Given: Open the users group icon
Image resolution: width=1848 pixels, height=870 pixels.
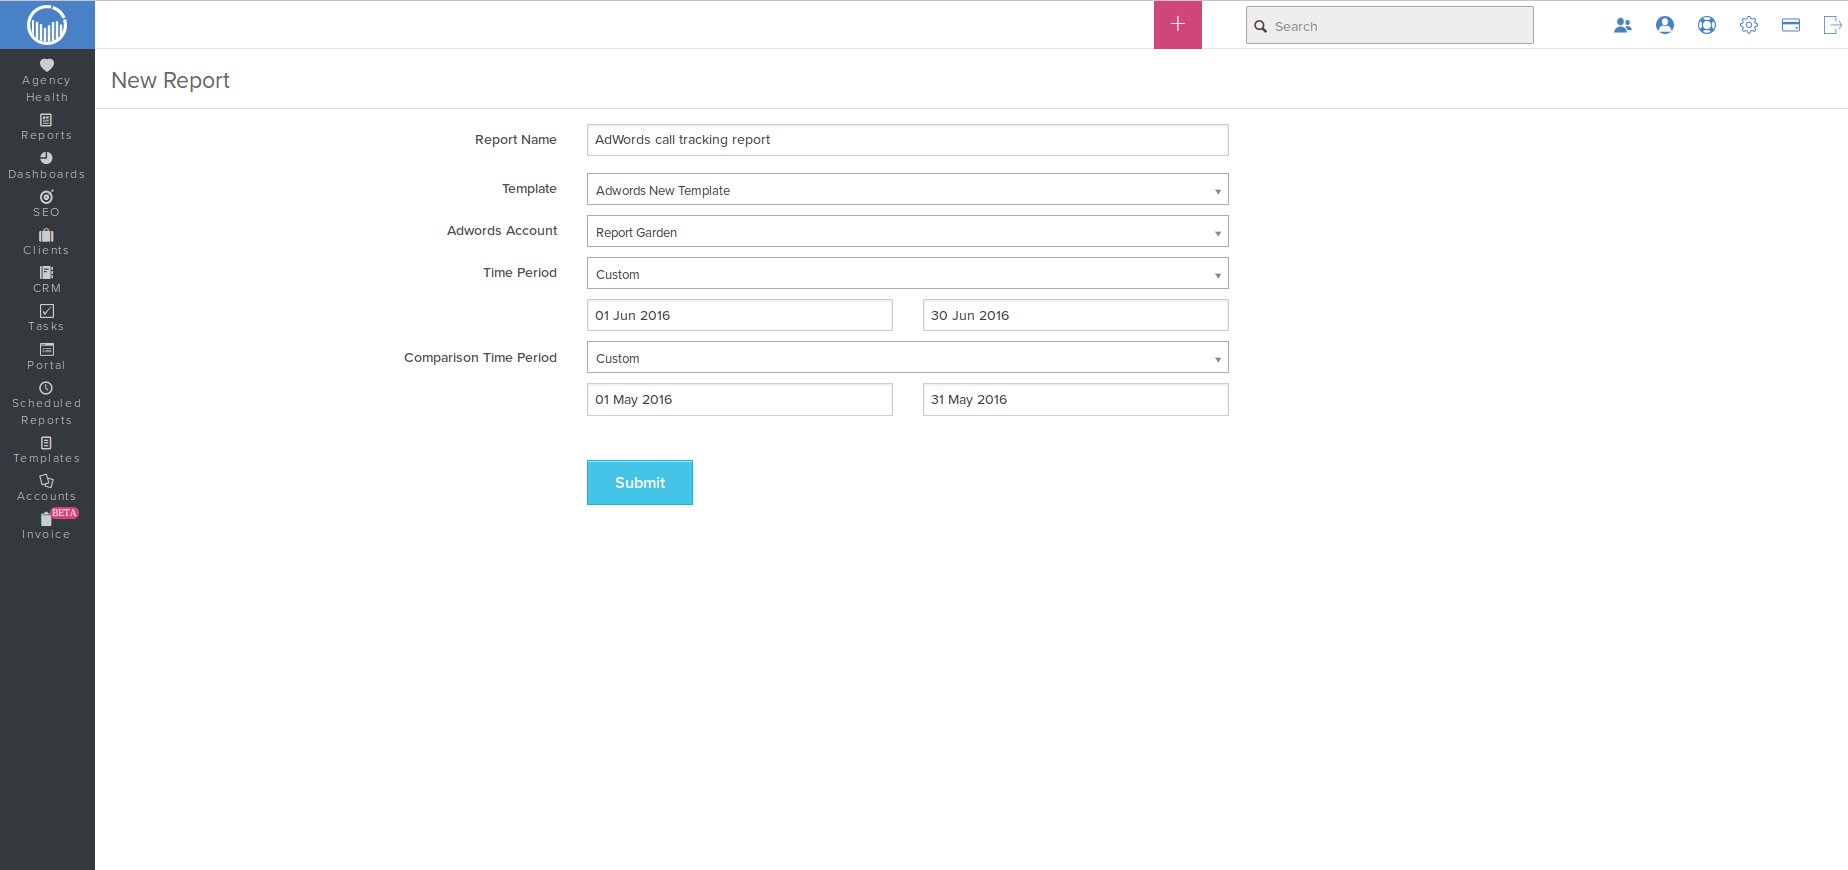Looking at the screenshot, I should point(1623,25).
